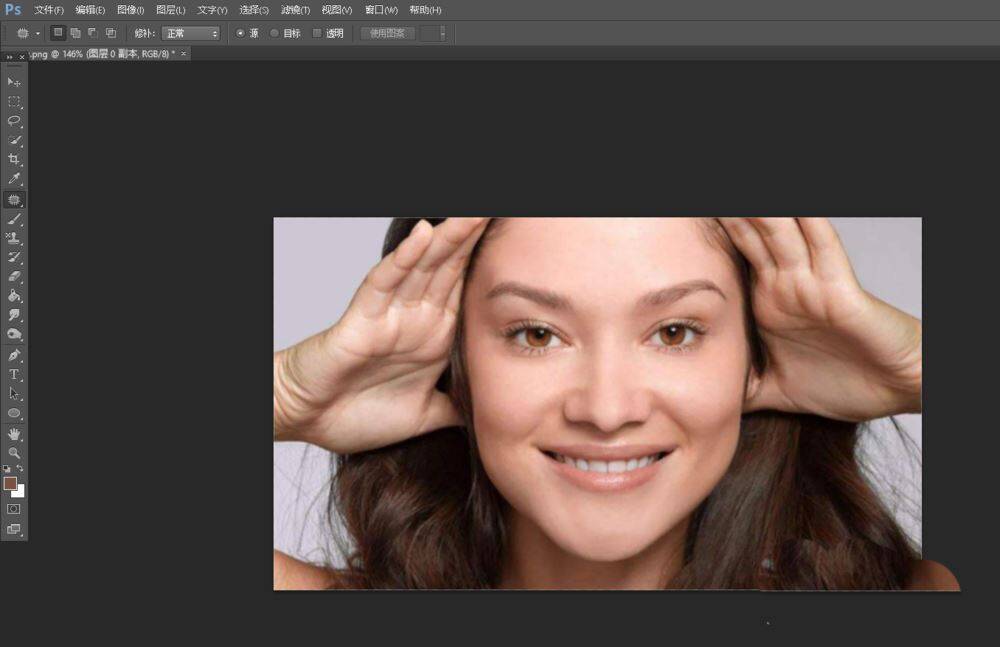
Task: Open the 滤镜 (Filter) menu
Action: 295,10
